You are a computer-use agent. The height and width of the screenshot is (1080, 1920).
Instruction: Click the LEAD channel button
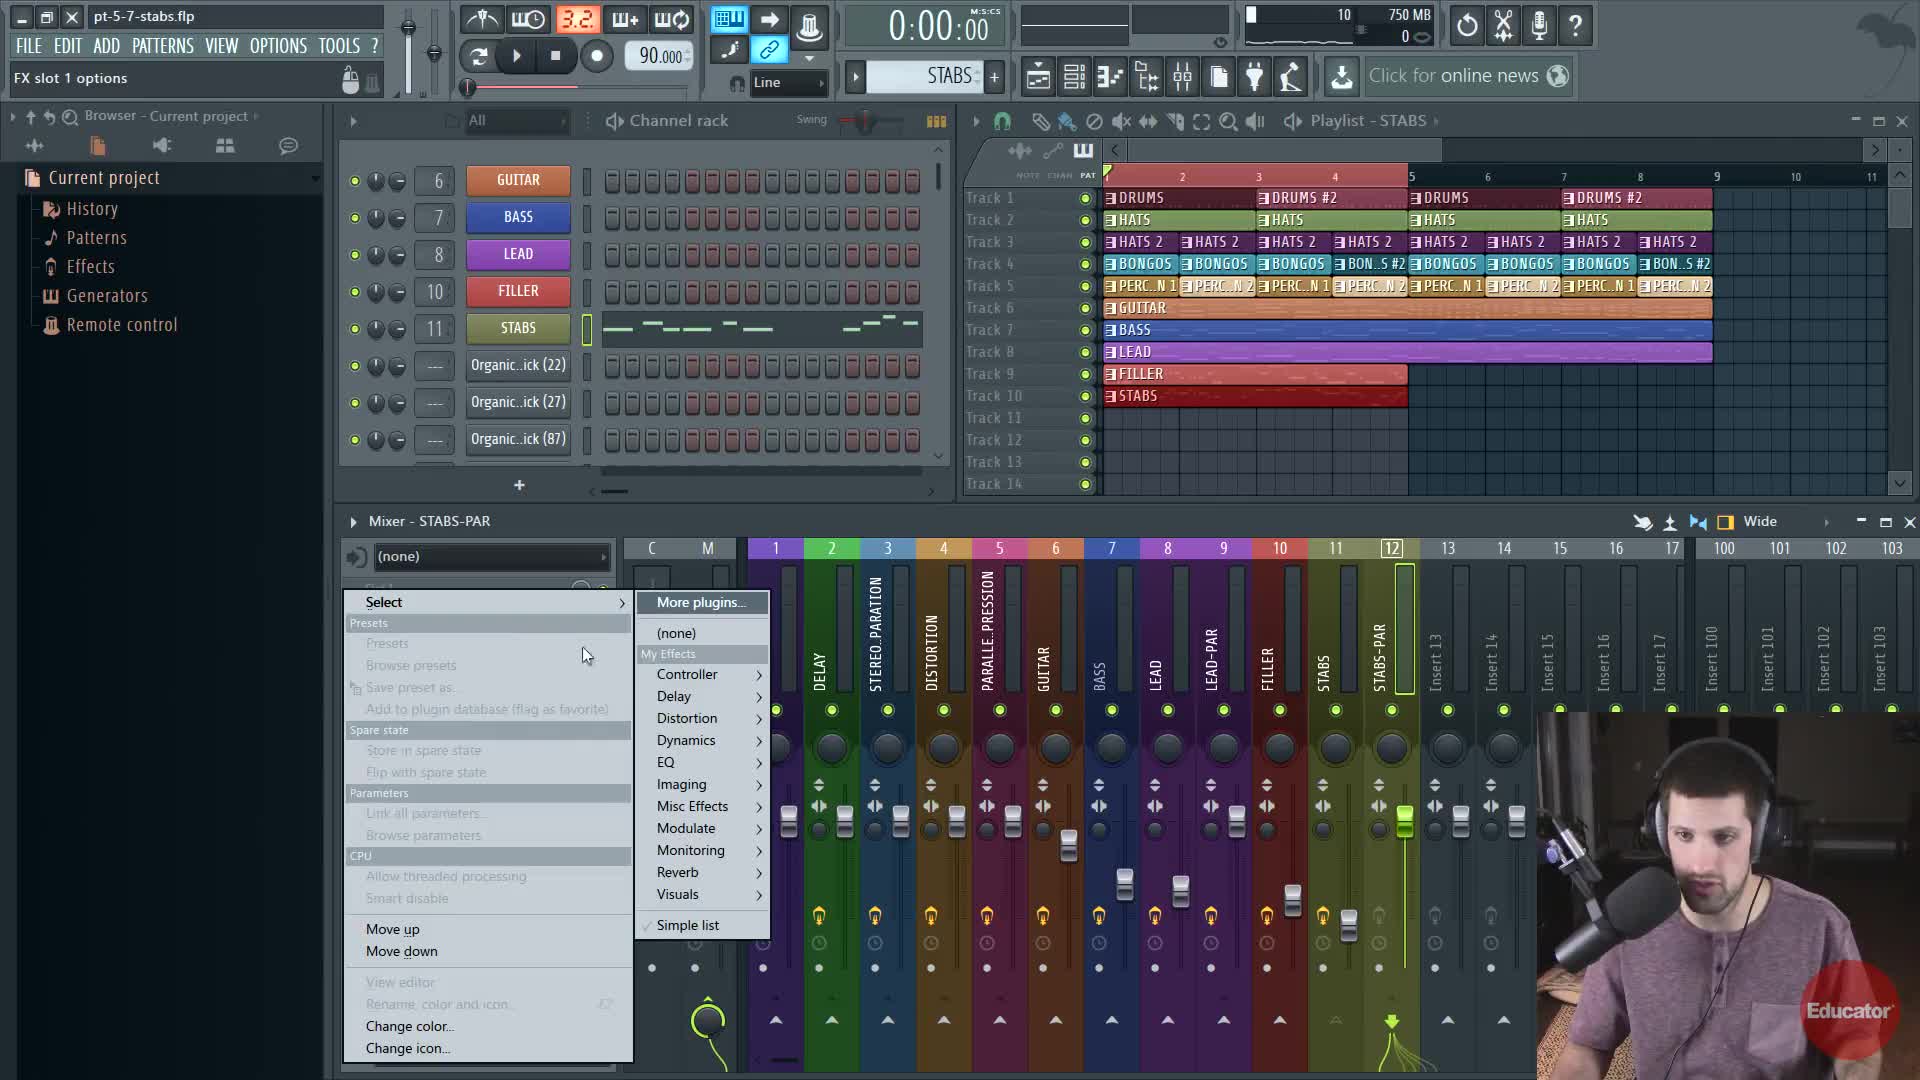click(518, 254)
